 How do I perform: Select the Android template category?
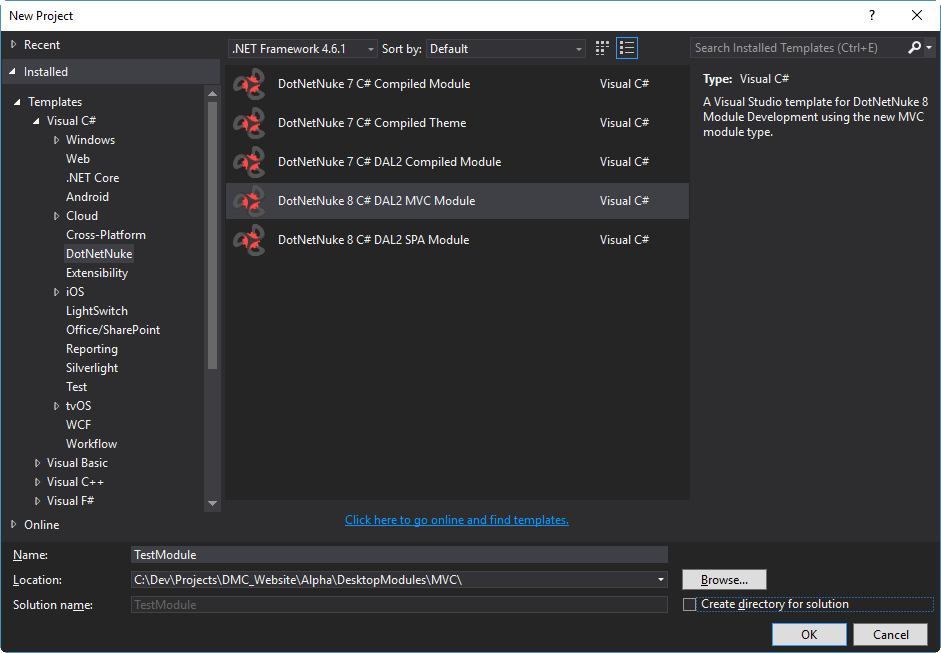(x=87, y=197)
